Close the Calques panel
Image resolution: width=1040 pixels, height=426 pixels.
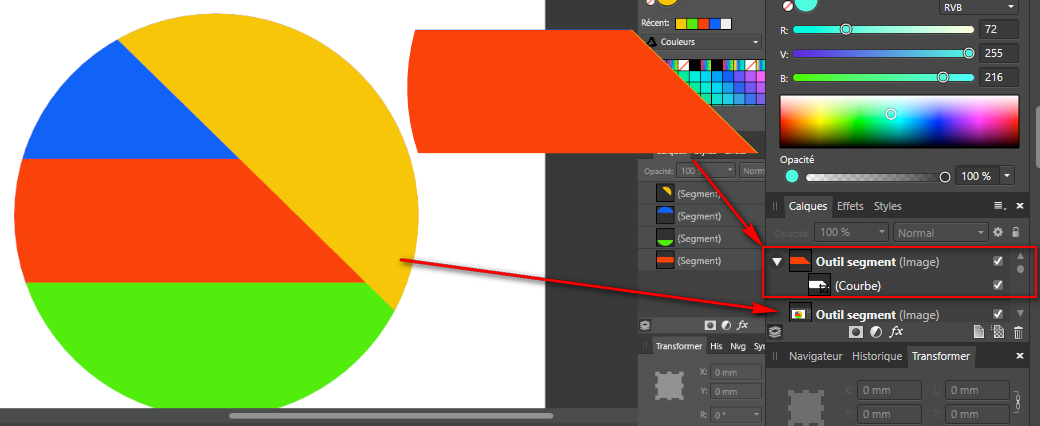coord(1020,206)
